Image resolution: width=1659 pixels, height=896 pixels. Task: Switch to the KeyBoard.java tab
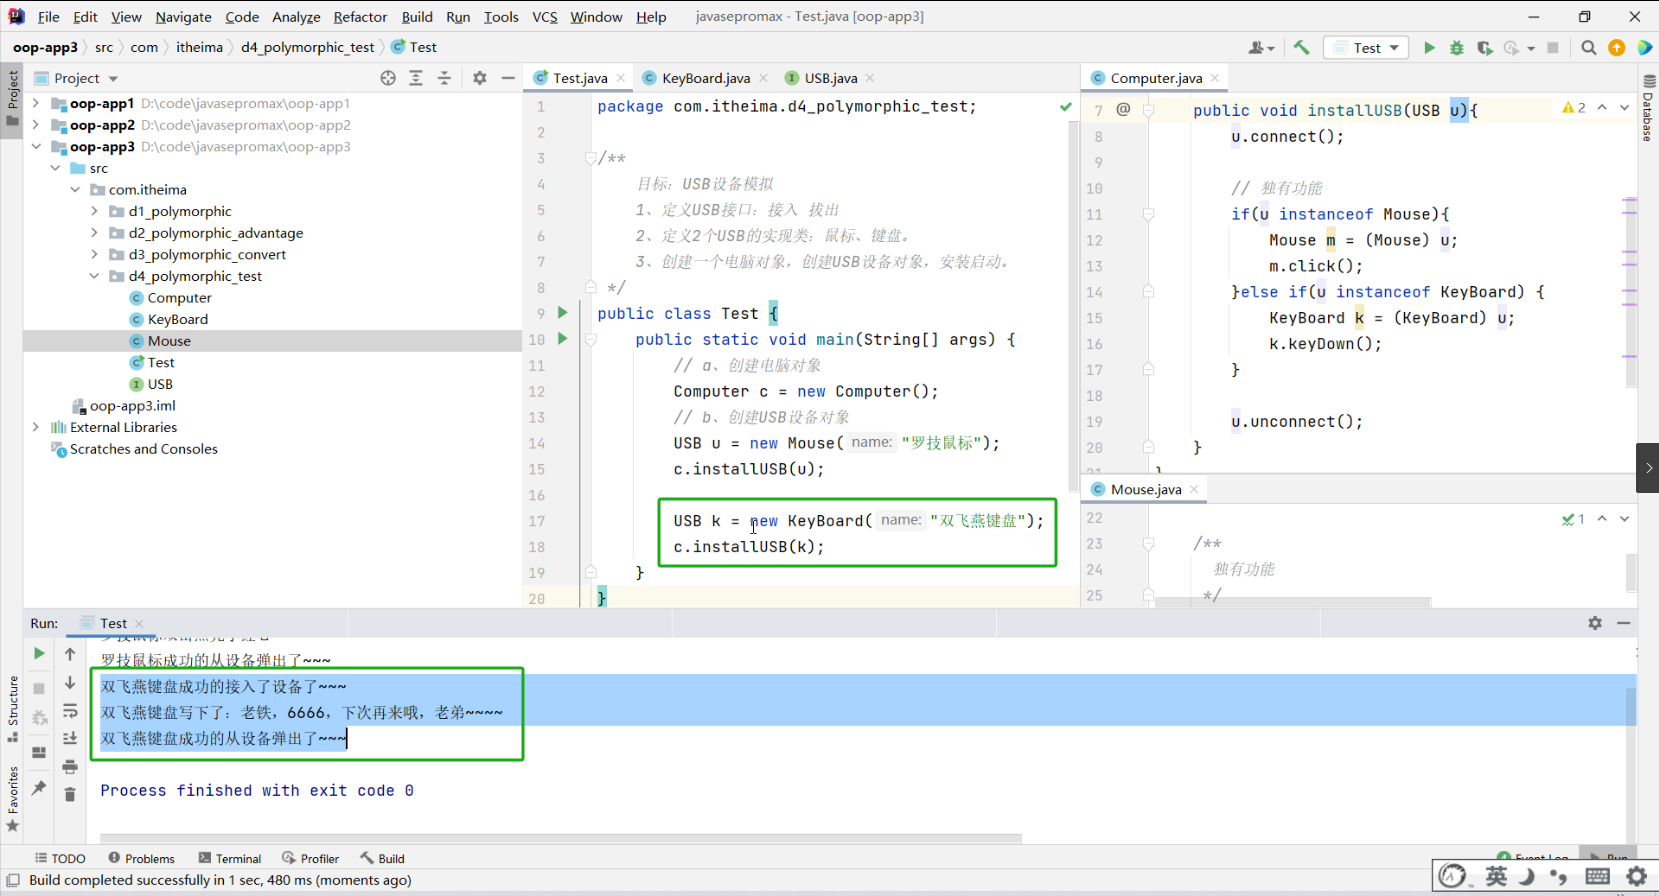706,78
